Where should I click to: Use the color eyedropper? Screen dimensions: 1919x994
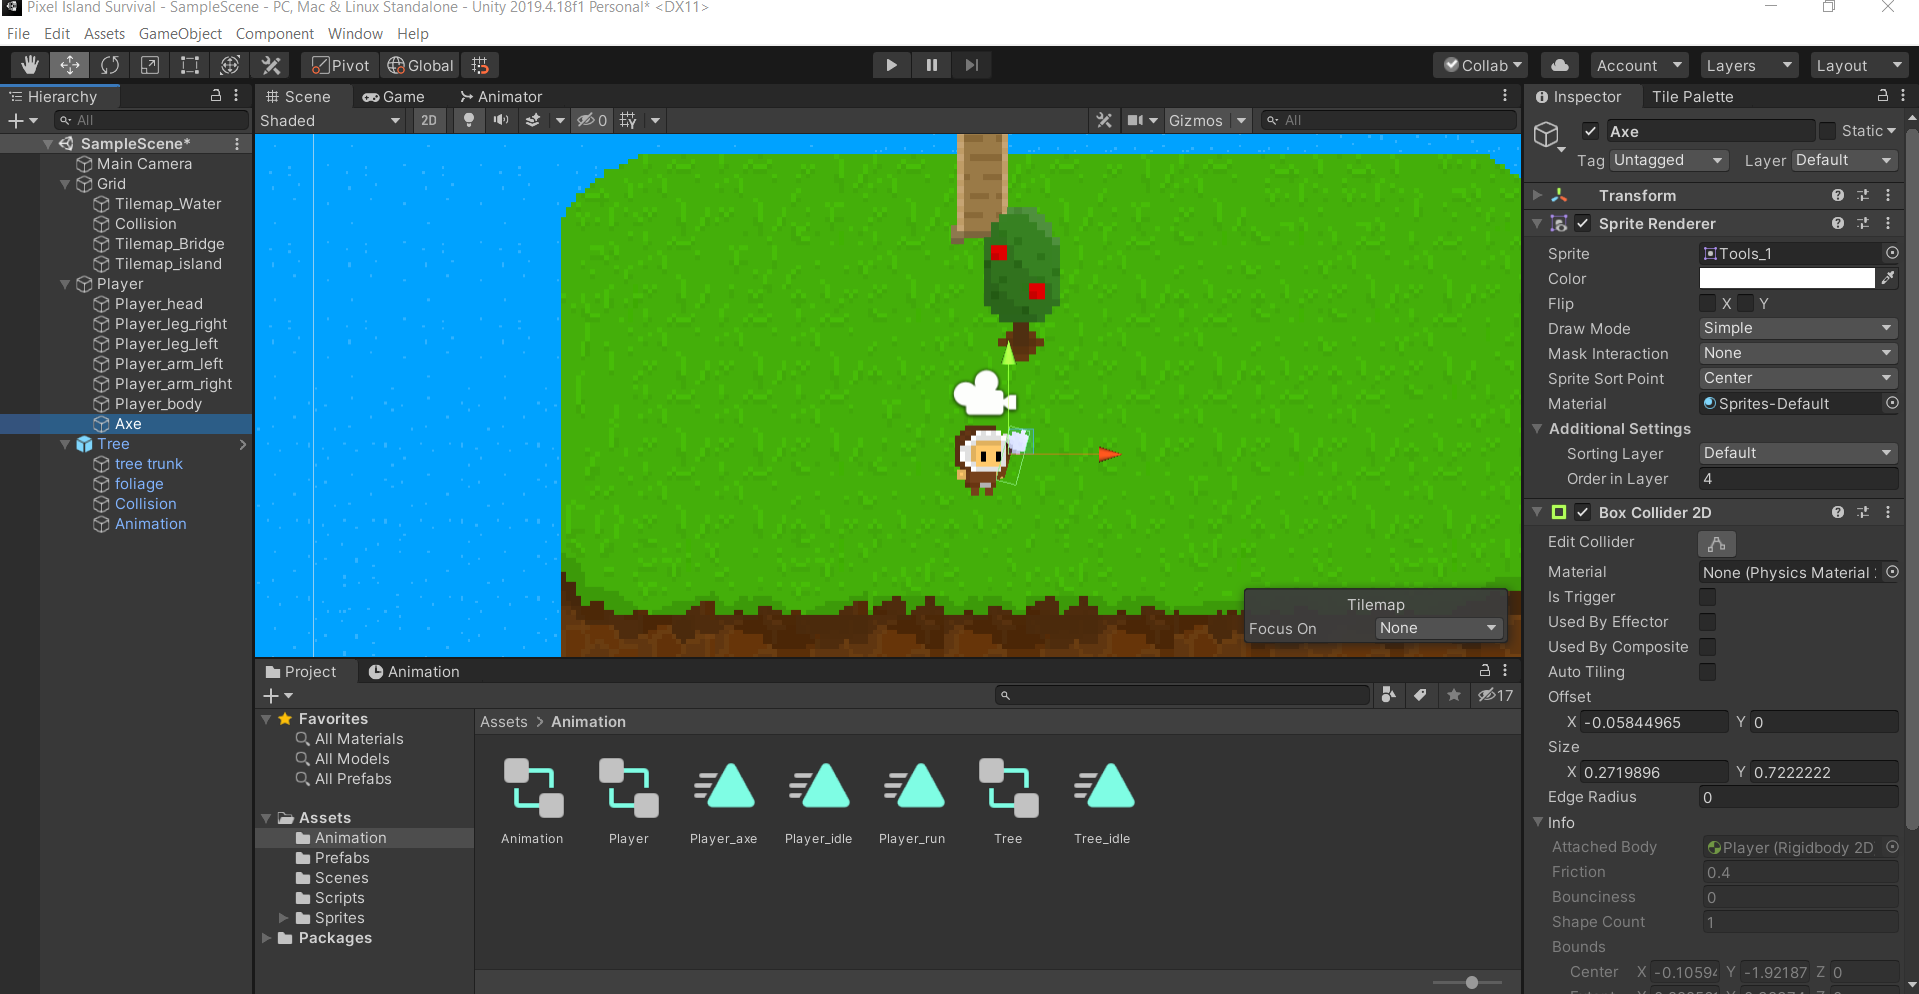[x=1888, y=278]
